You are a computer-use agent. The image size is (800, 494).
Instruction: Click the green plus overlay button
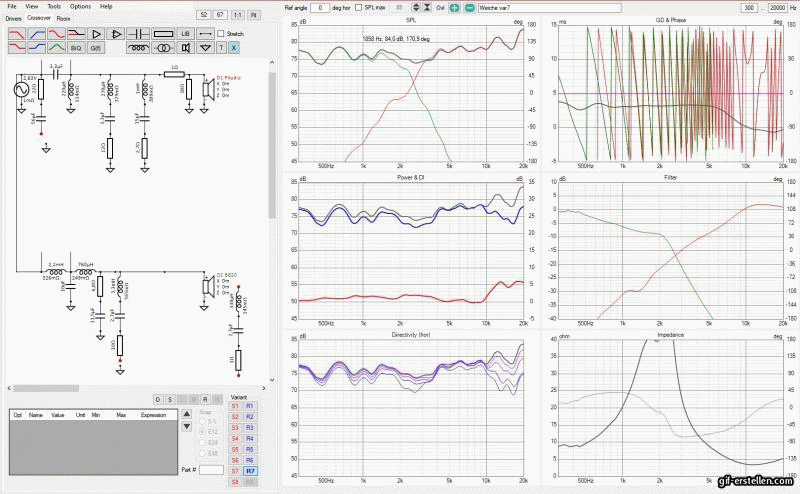[x=454, y=7]
